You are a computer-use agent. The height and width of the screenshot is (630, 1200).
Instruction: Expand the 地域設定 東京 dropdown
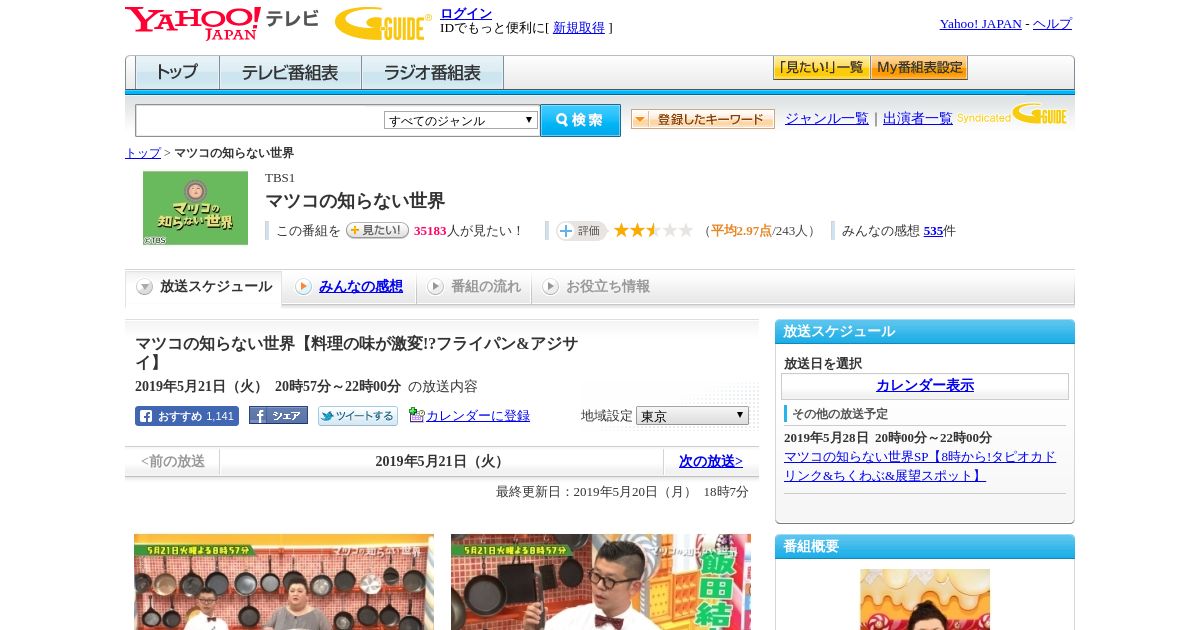coord(692,415)
